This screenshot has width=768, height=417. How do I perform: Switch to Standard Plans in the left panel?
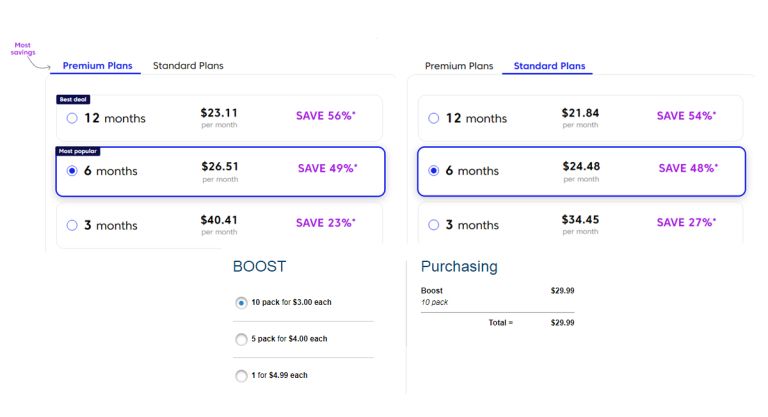click(188, 66)
